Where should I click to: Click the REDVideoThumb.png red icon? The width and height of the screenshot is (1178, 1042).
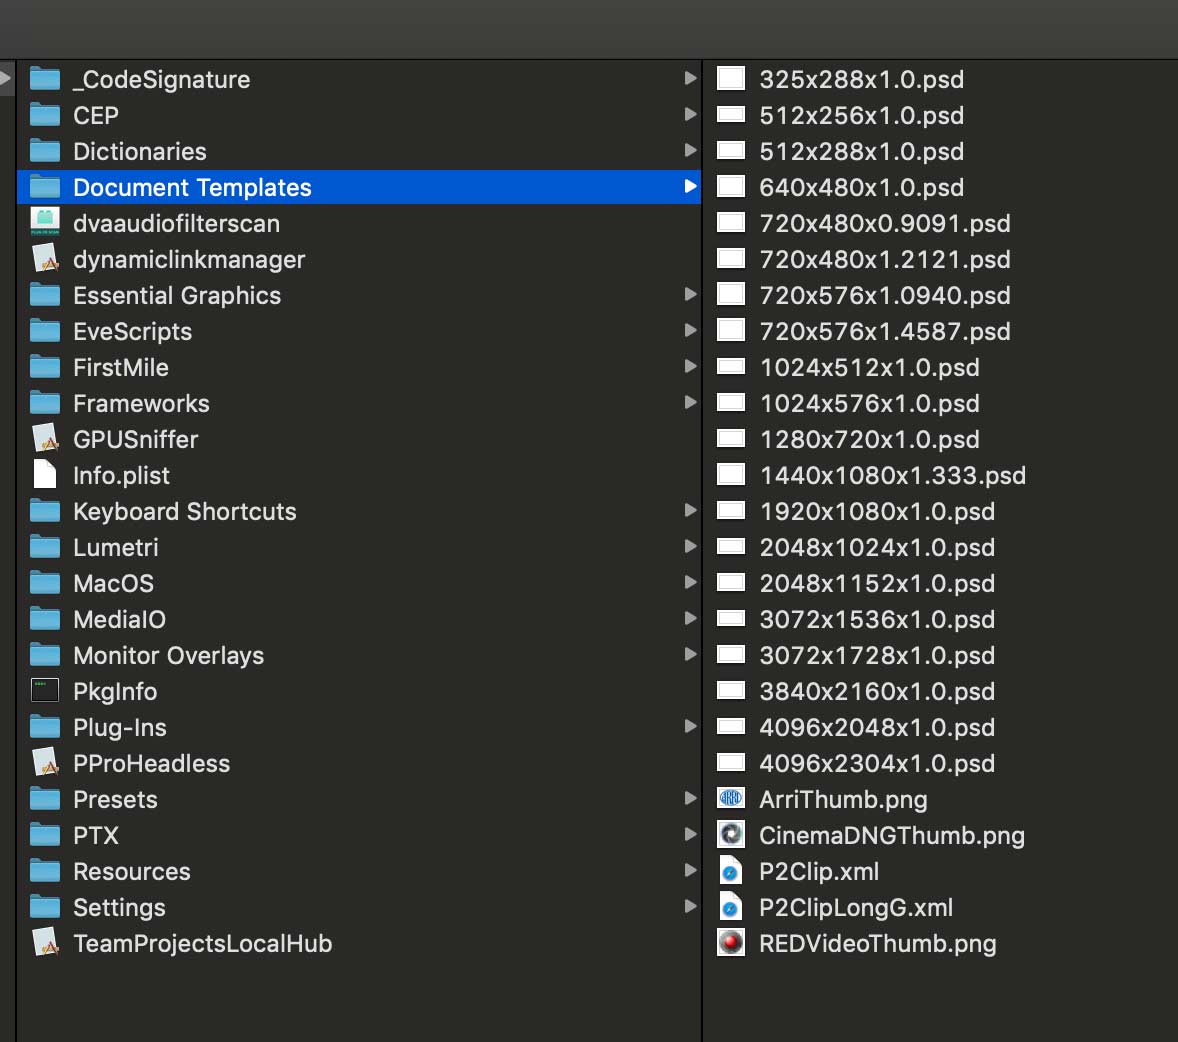pyautogui.click(x=731, y=943)
